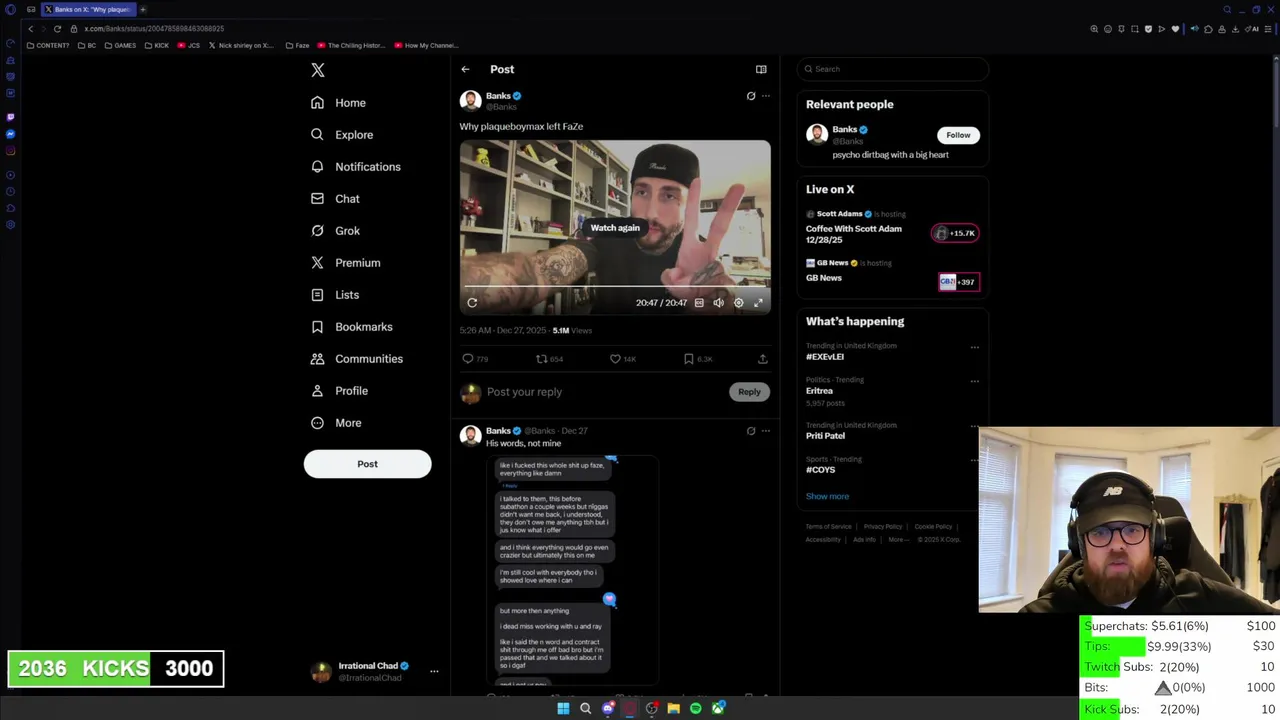Toggle video captions
This screenshot has width=1280, height=720.
(x=699, y=303)
